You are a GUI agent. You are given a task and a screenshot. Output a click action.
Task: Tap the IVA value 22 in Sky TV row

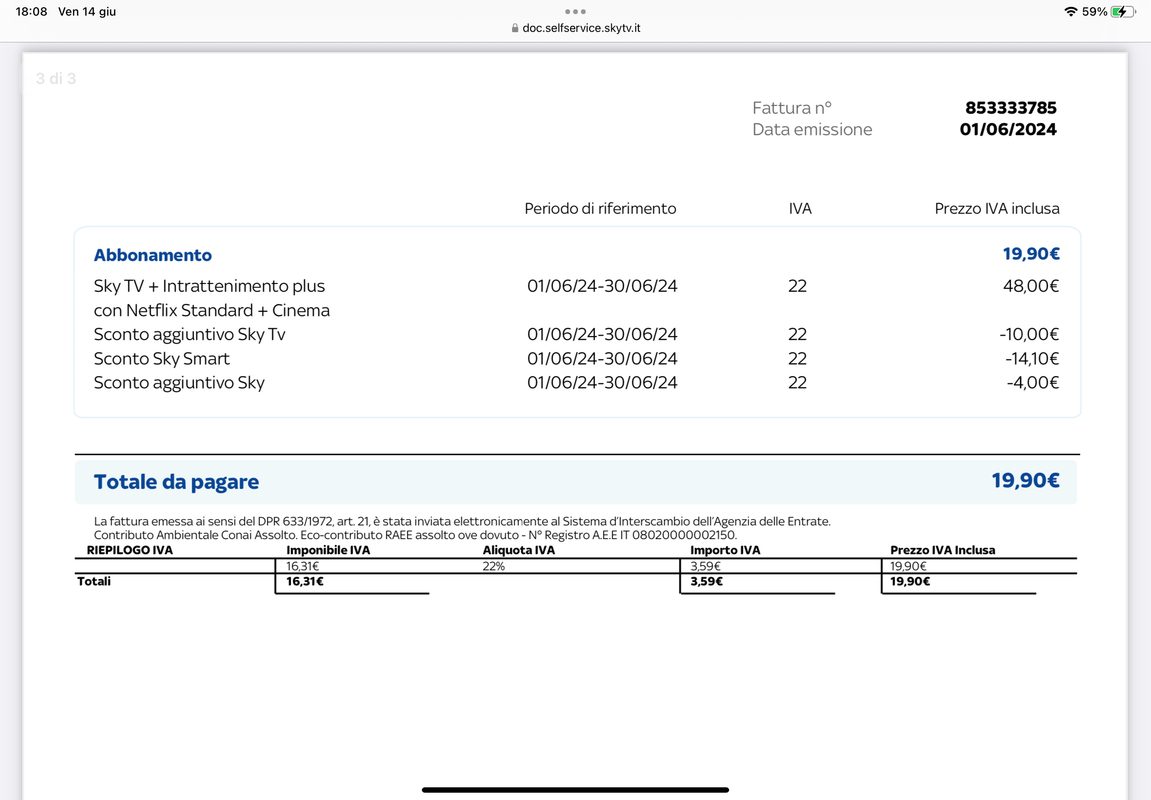[x=797, y=286]
